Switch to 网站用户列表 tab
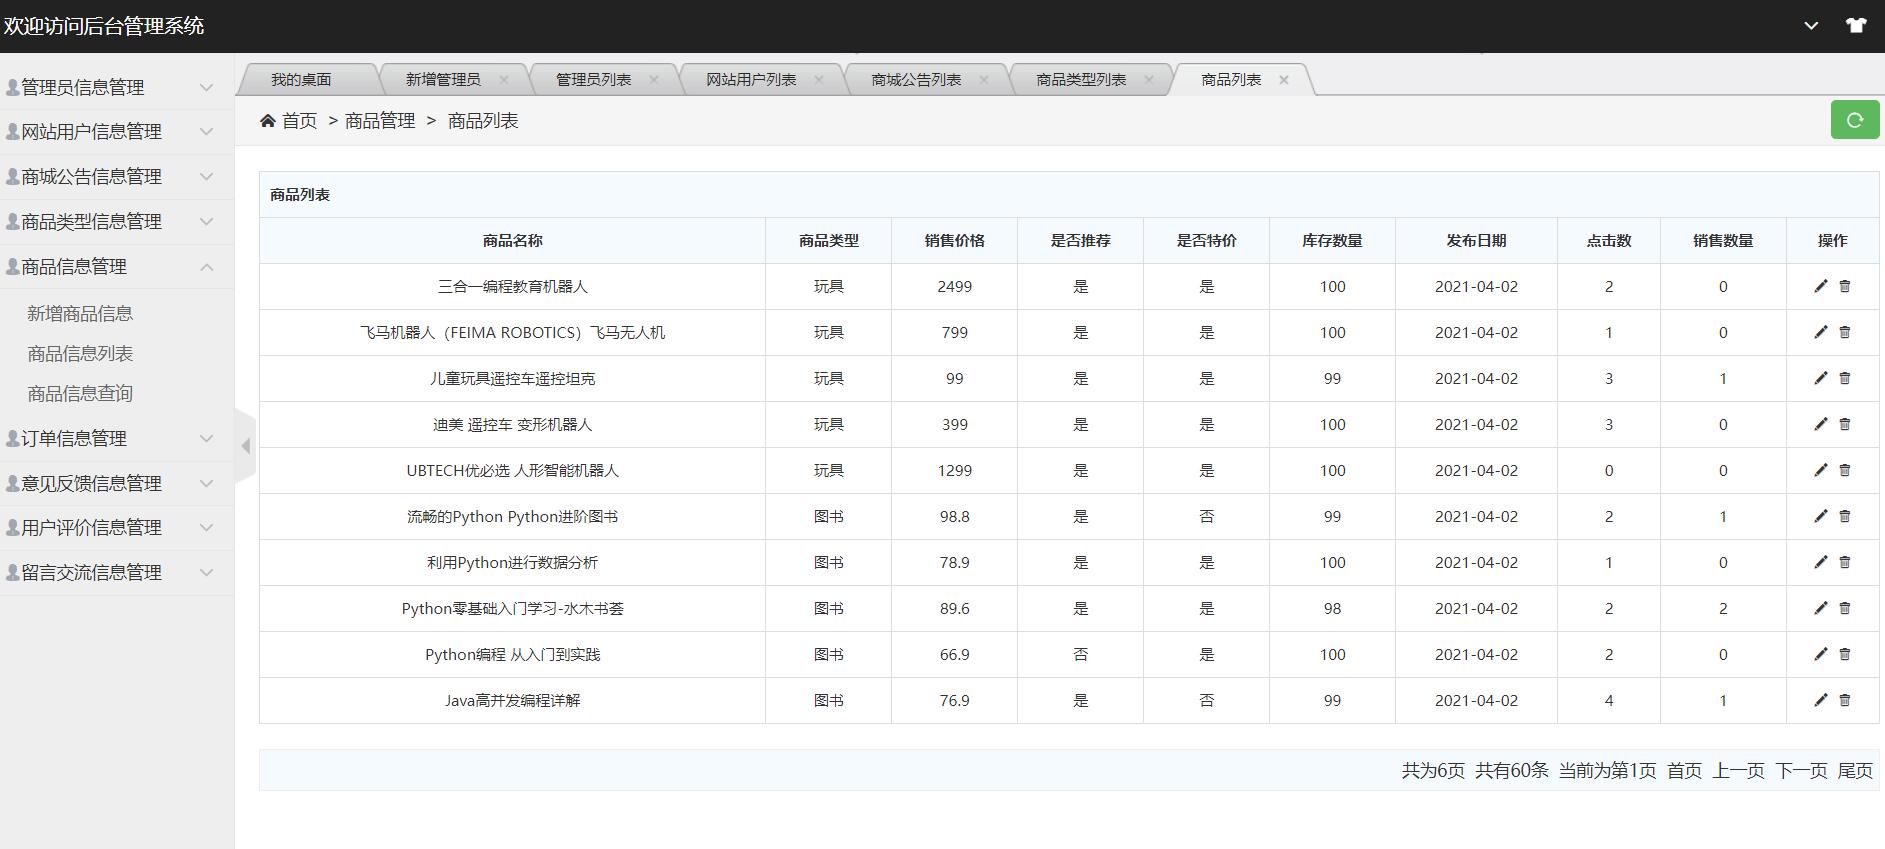Screen dimensions: 1885x849 (x=751, y=79)
